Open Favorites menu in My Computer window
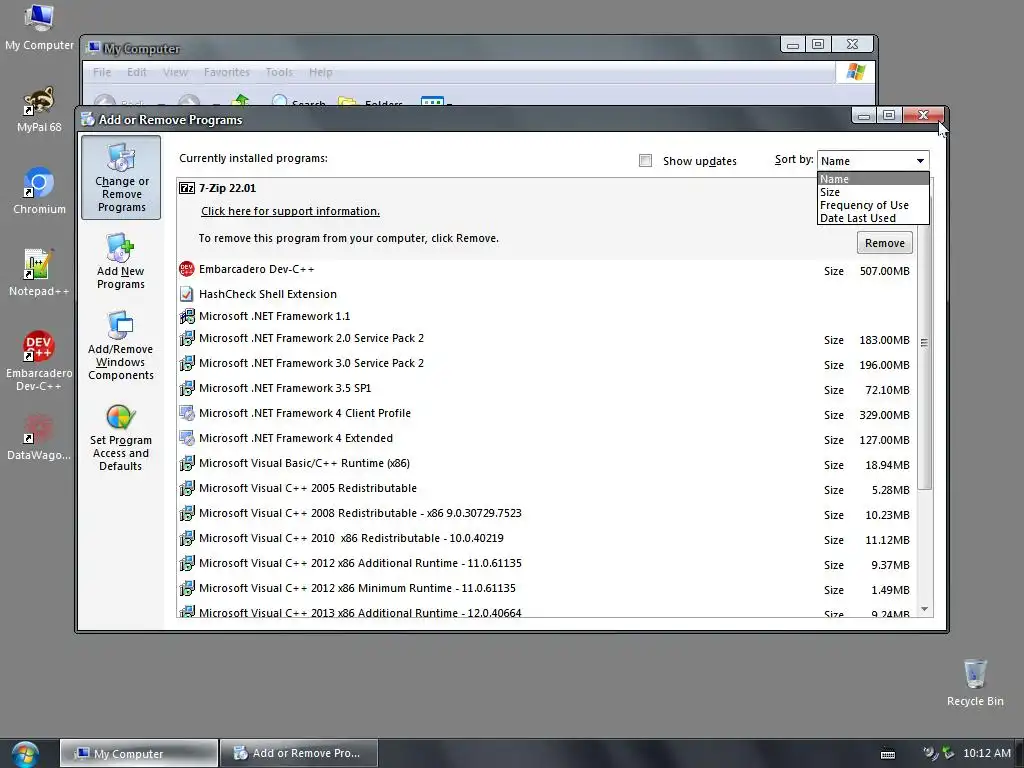Image resolution: width=1024 pixels, height=768 pixels. pyautogui.click(x=227, y=72)
